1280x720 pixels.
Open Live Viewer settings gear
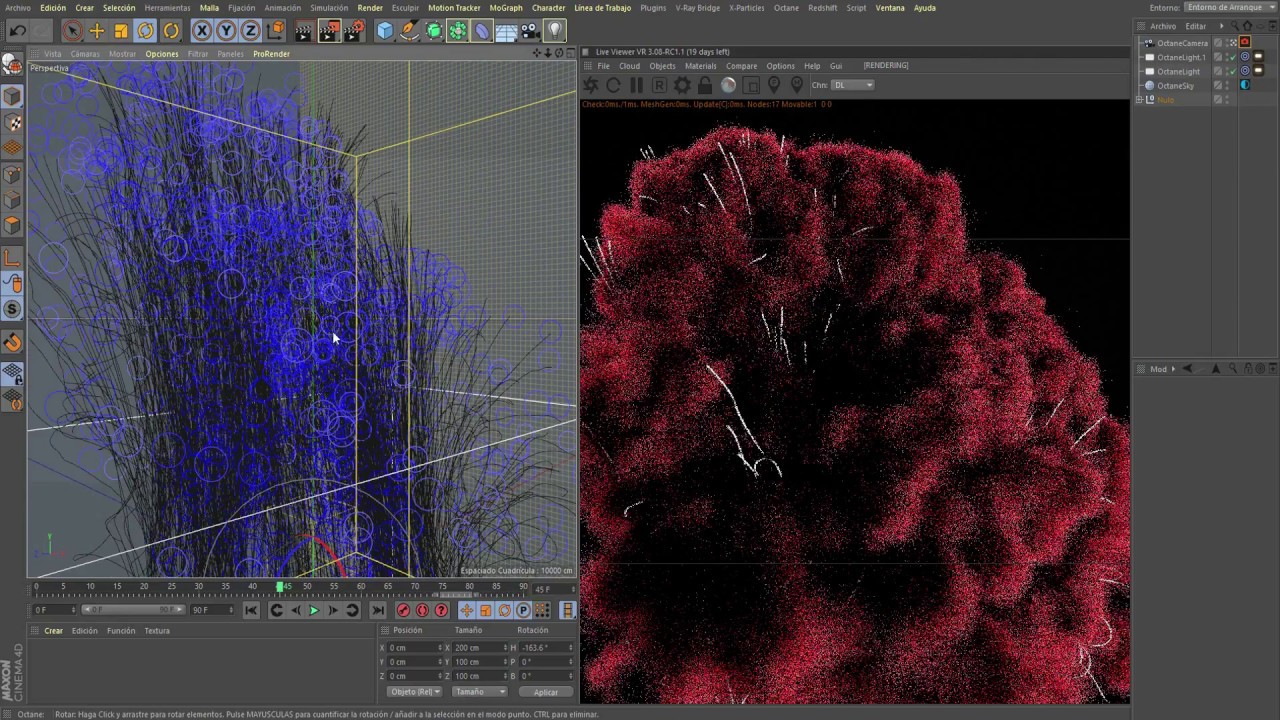(x=682, y=85)
